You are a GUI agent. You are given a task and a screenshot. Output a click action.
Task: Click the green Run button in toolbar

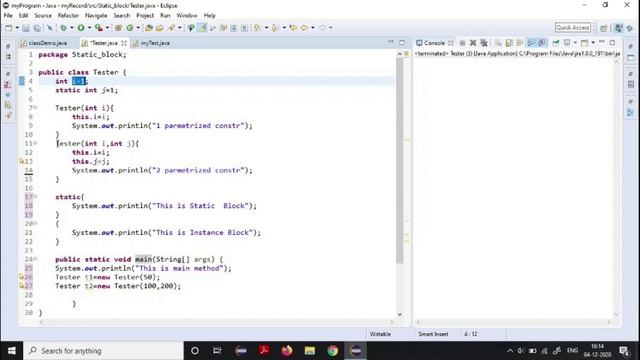[x=81, y=28]
